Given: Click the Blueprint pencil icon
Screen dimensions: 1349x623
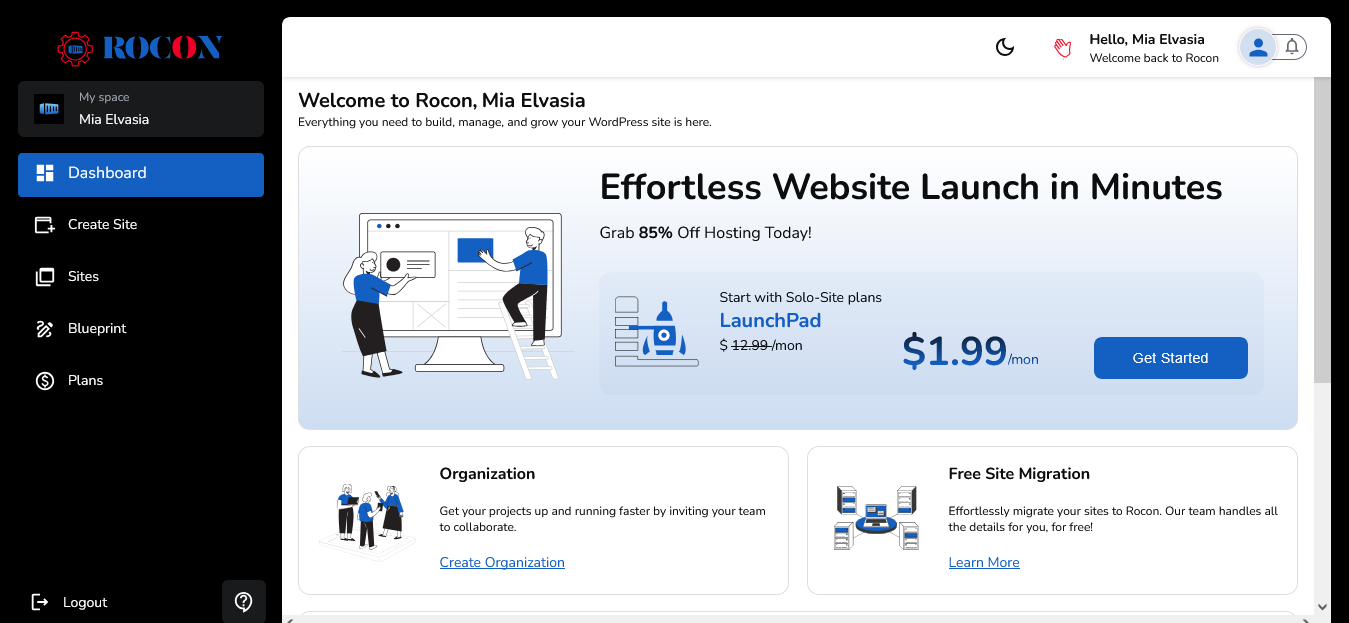Looking at the screenshot, I should point(45,329).
